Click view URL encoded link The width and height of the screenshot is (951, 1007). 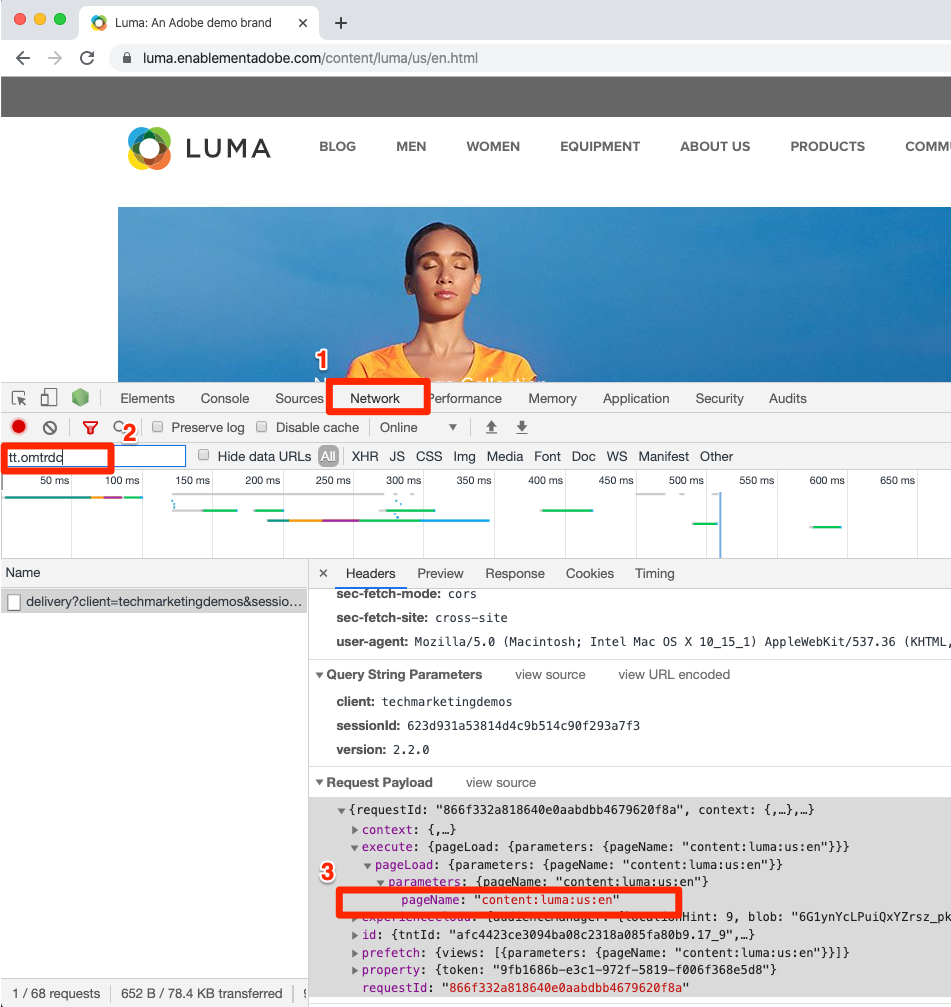point(674,675)
